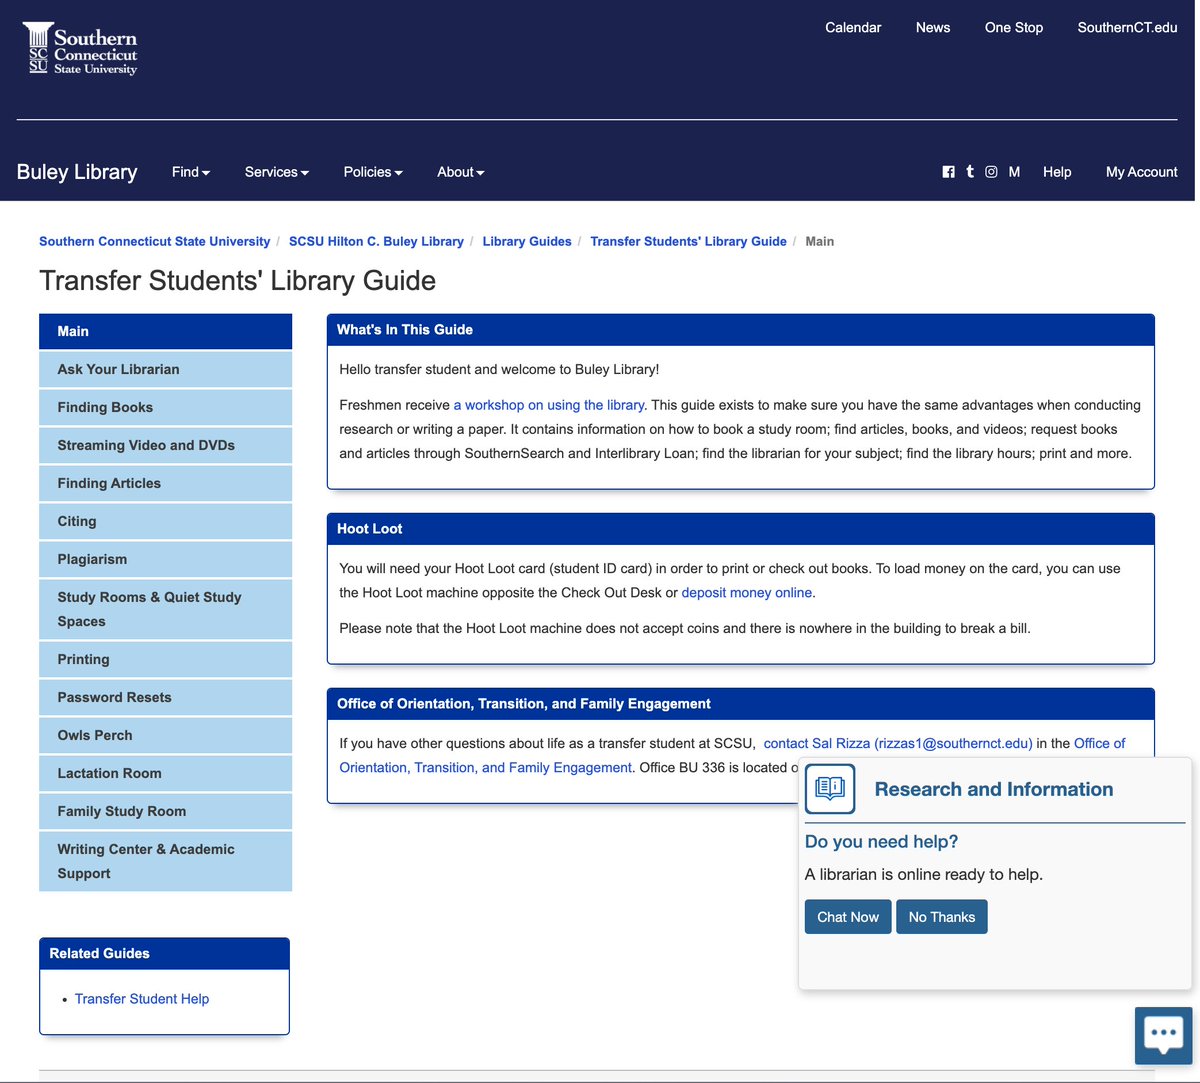Open the library Instagram icon

pos(991,172)
